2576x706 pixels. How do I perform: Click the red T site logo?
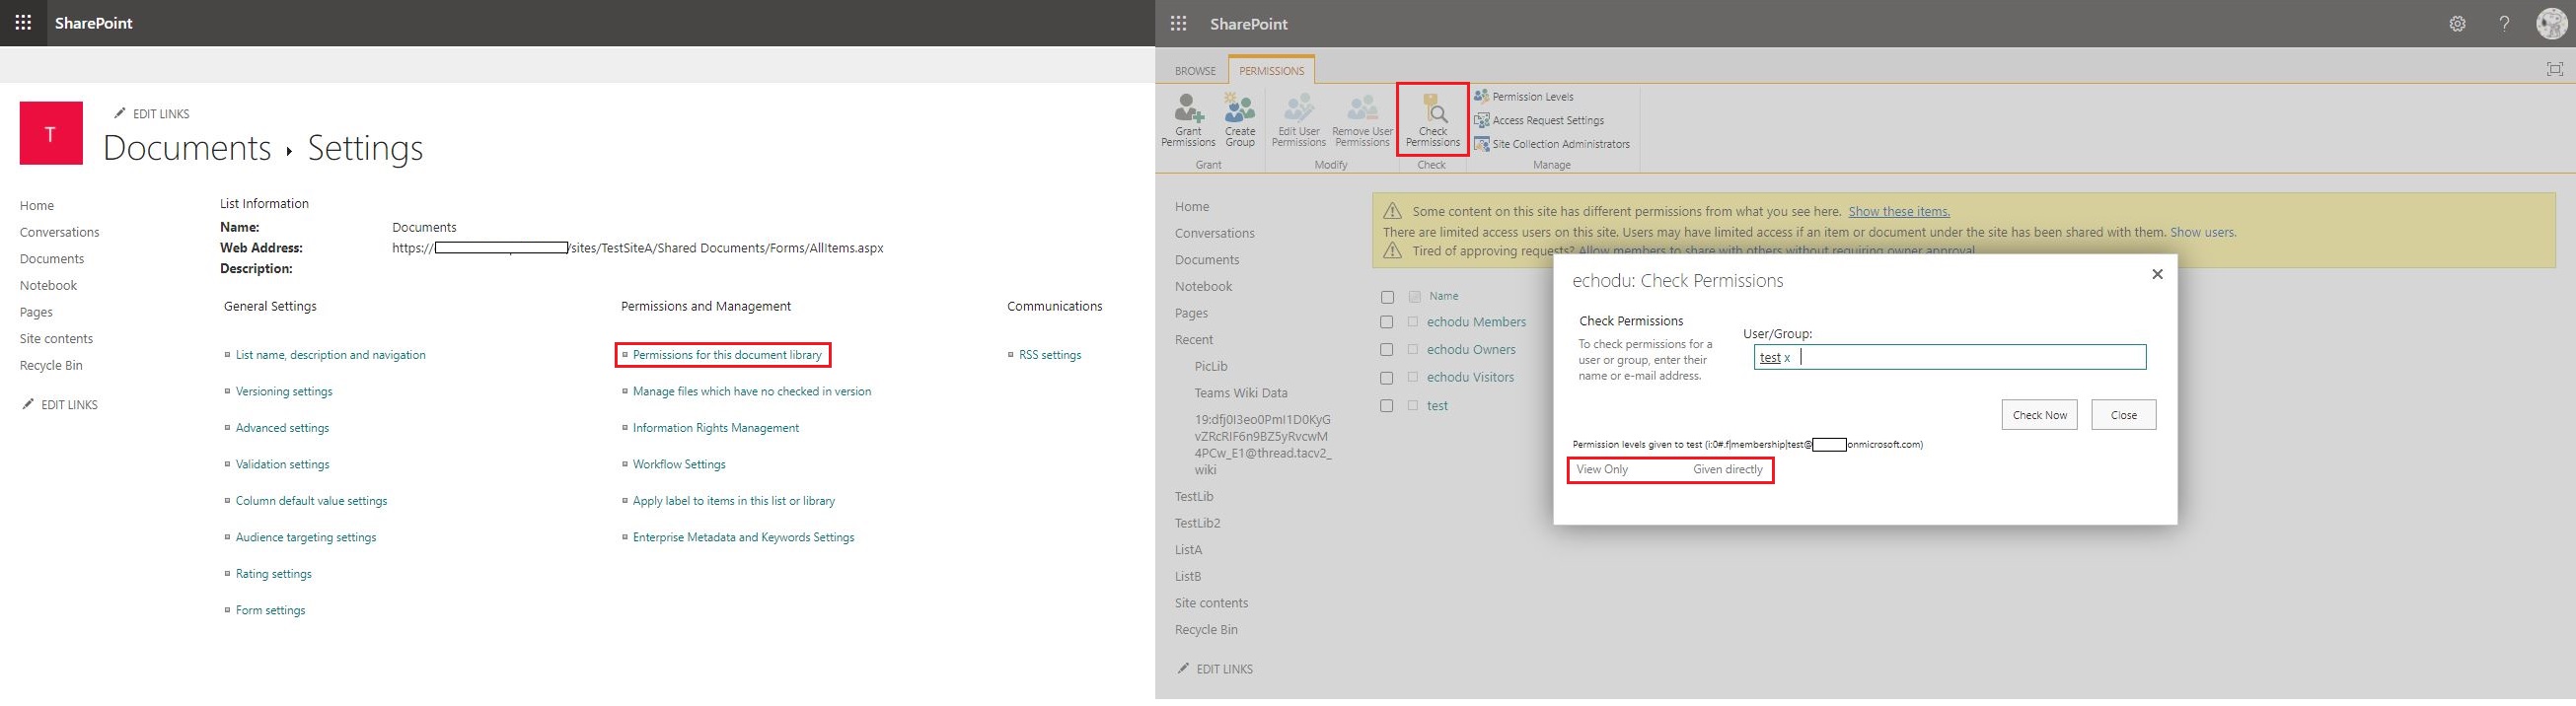click(x=51, y=133)
